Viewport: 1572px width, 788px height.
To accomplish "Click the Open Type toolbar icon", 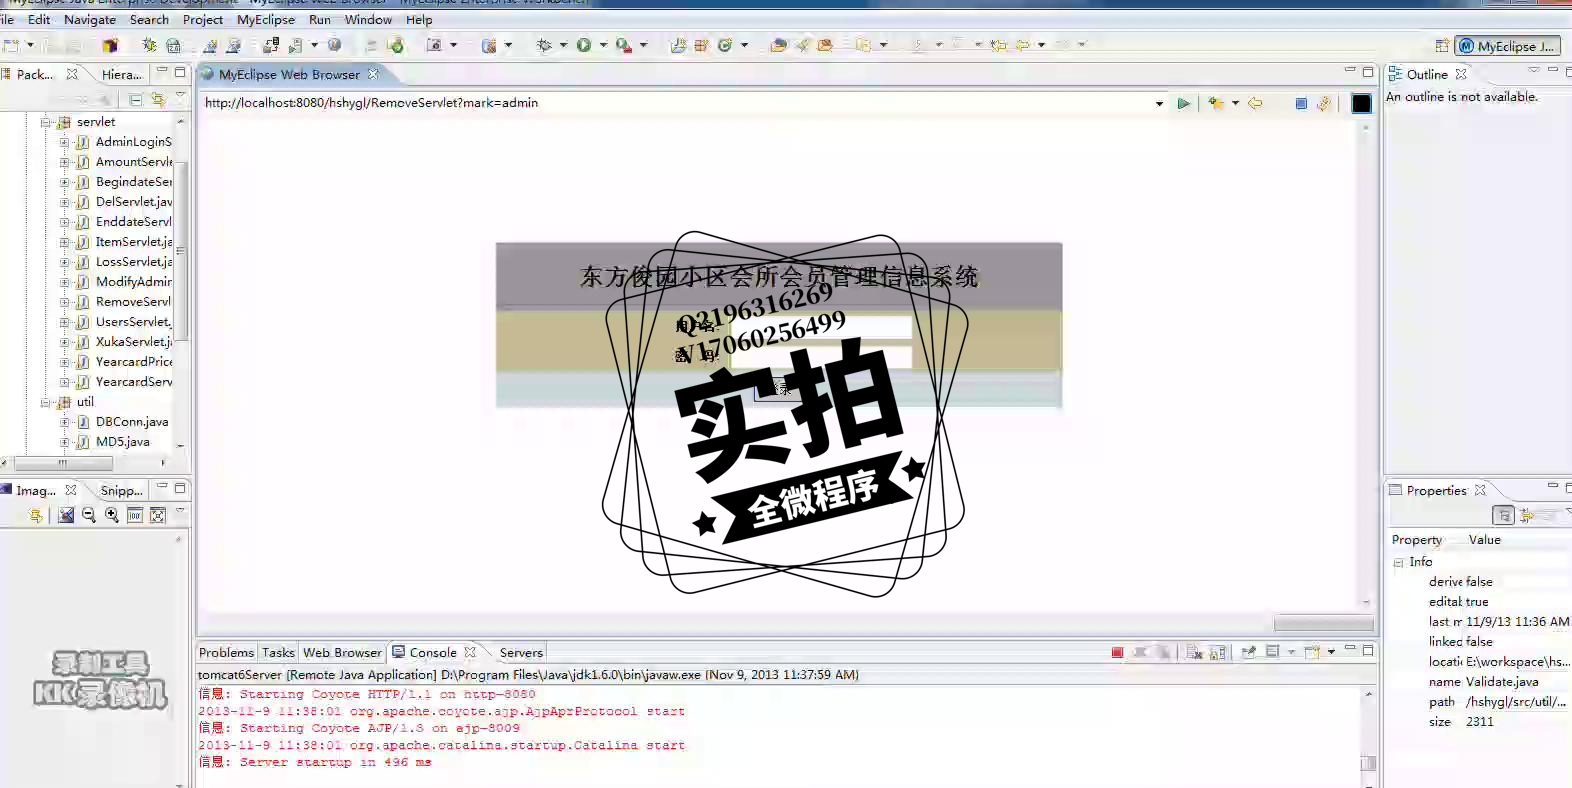I will (x=778, y=45).
